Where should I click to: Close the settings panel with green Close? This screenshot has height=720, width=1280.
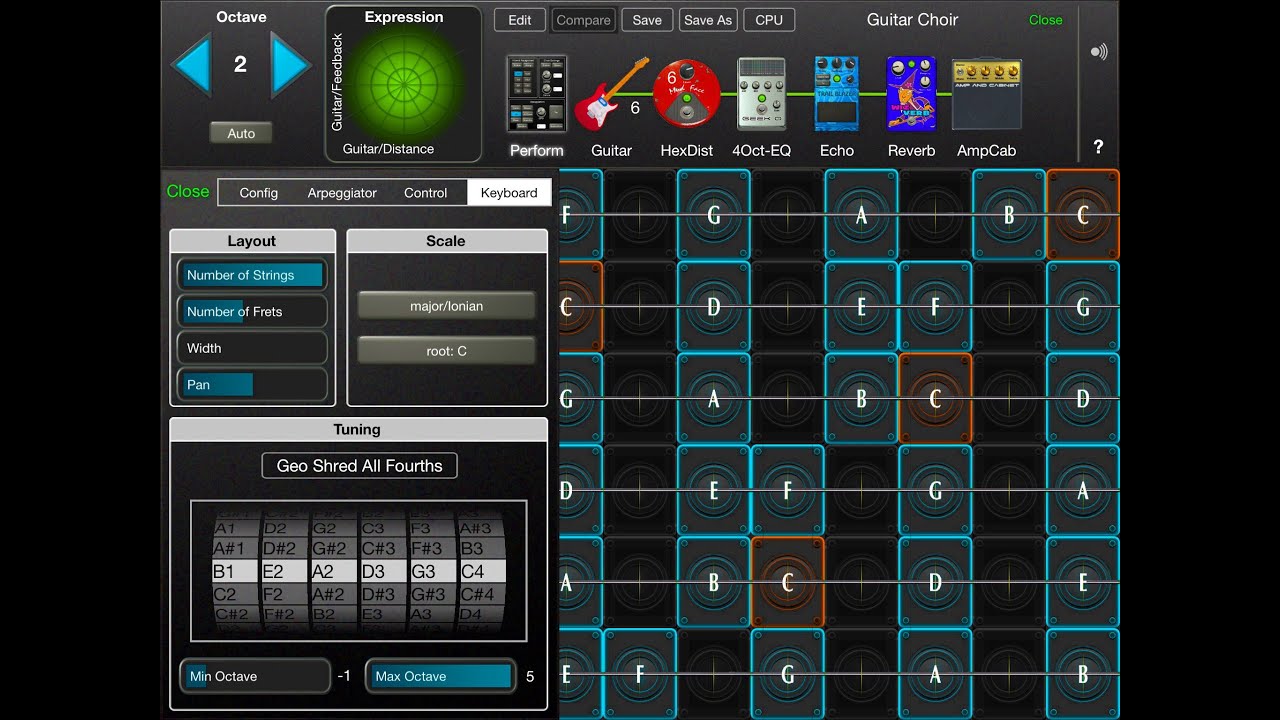pyautogui.click(x=188, y=191)
